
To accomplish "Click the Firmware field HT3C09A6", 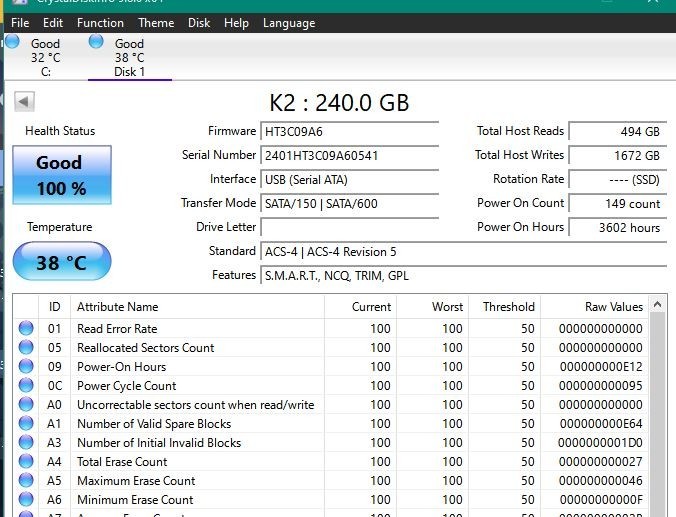I will [x=350, y=132].
